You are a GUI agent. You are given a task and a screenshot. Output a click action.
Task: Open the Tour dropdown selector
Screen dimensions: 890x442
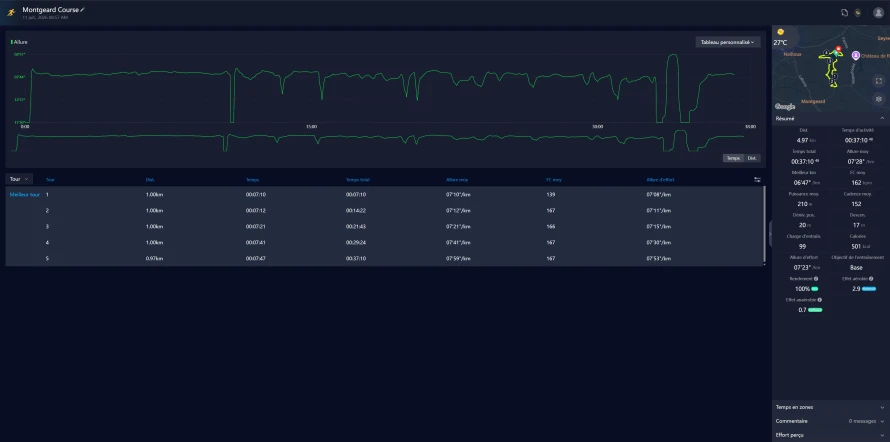coord(19,179)
